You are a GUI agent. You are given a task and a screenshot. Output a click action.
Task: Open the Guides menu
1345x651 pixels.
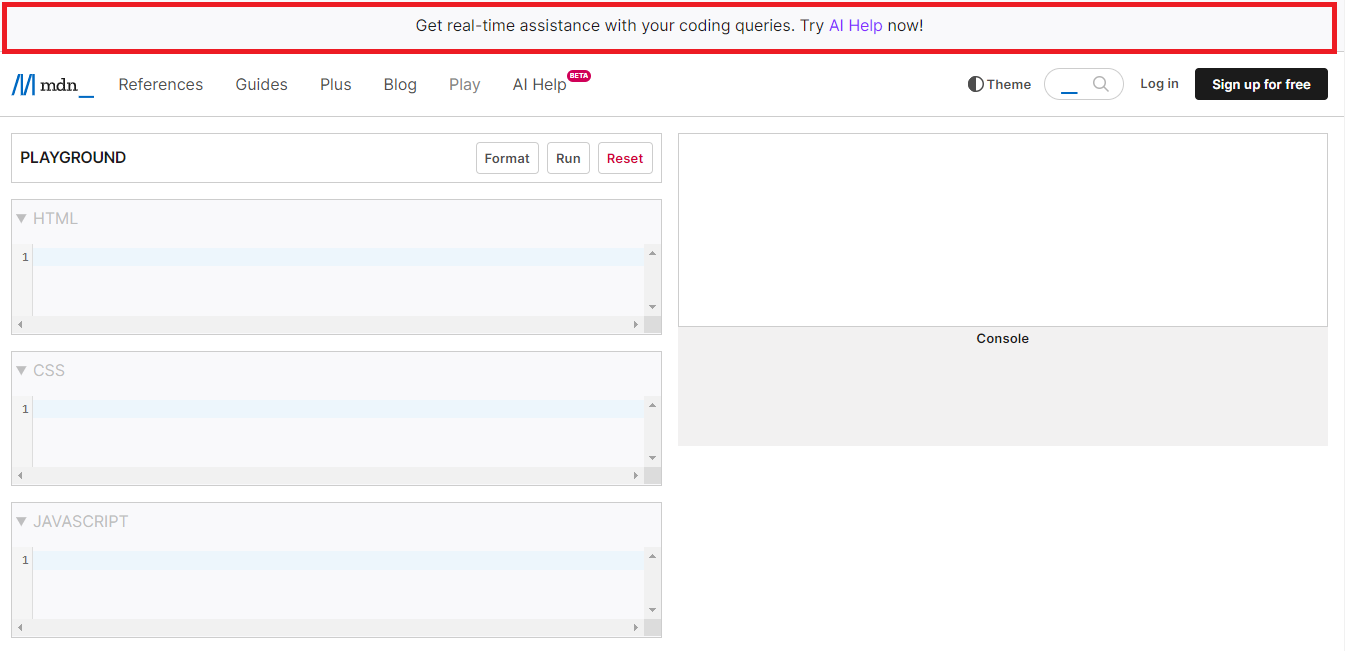click(261, 85)
